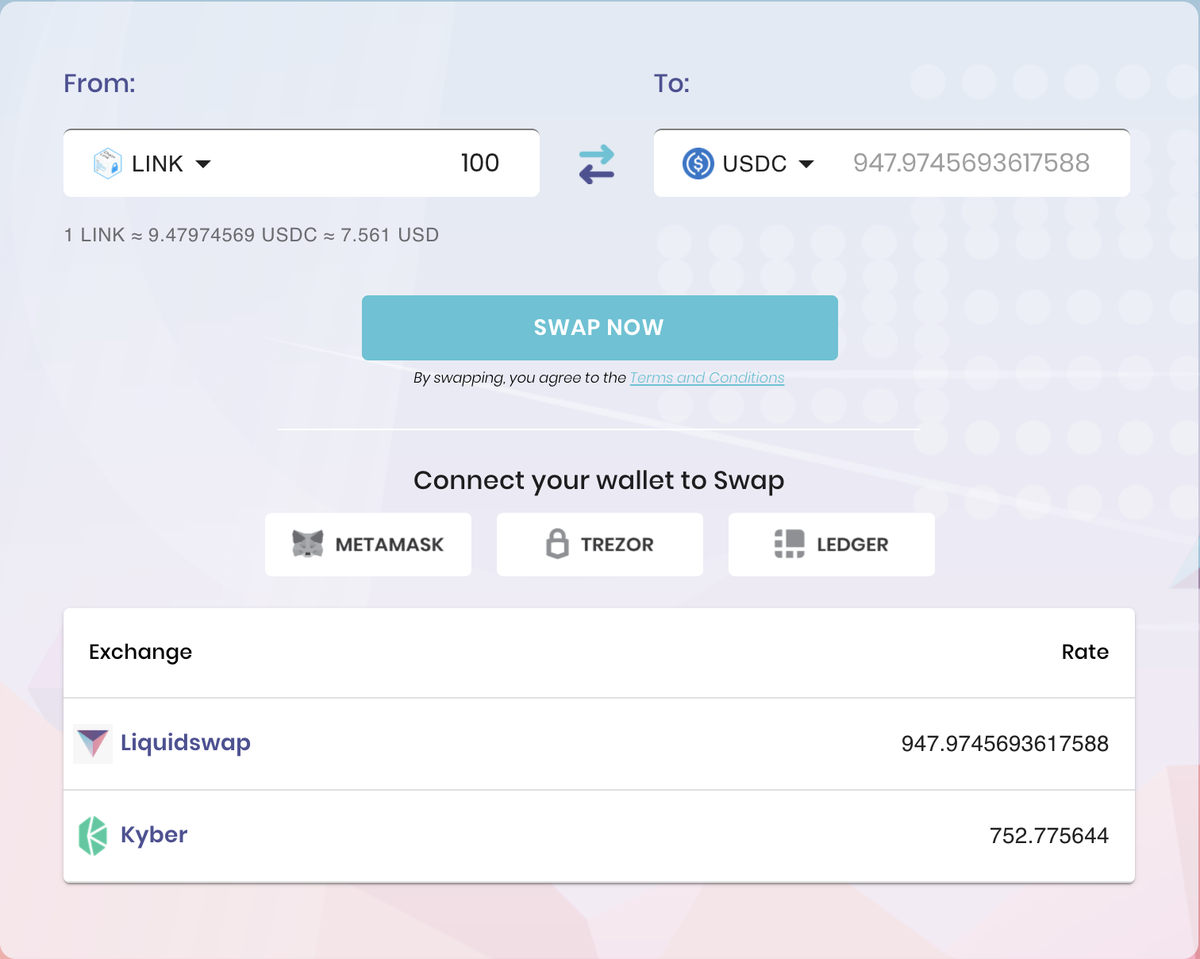Image resolution: width=1200 pixels, height=959 pixels.
Task: Open the USDC token dropdown arrow
Action: (x=806, y=164)
